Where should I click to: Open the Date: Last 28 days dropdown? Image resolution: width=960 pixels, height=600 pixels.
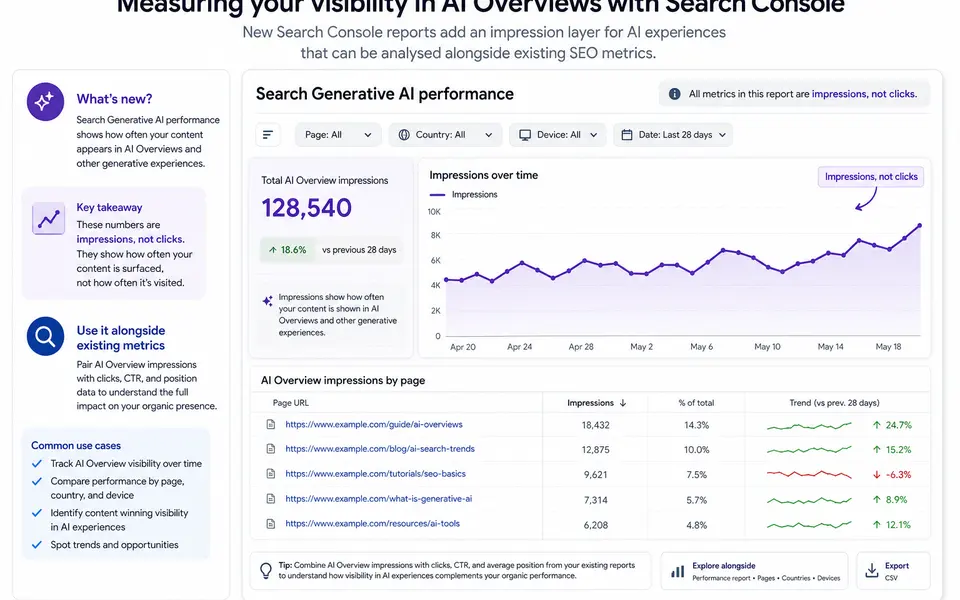[673, 135]
